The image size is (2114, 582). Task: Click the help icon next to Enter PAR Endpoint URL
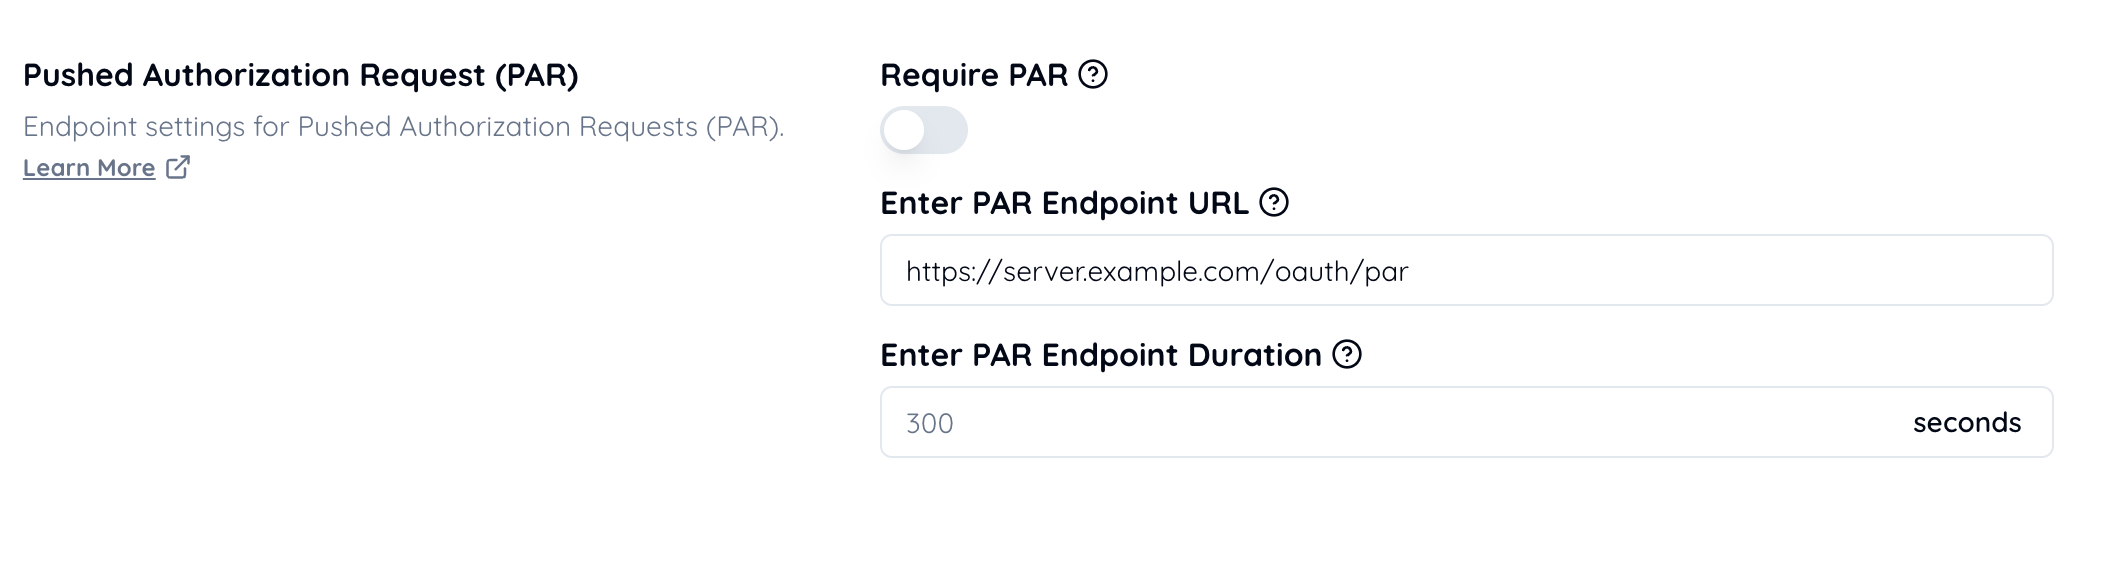1273,203
